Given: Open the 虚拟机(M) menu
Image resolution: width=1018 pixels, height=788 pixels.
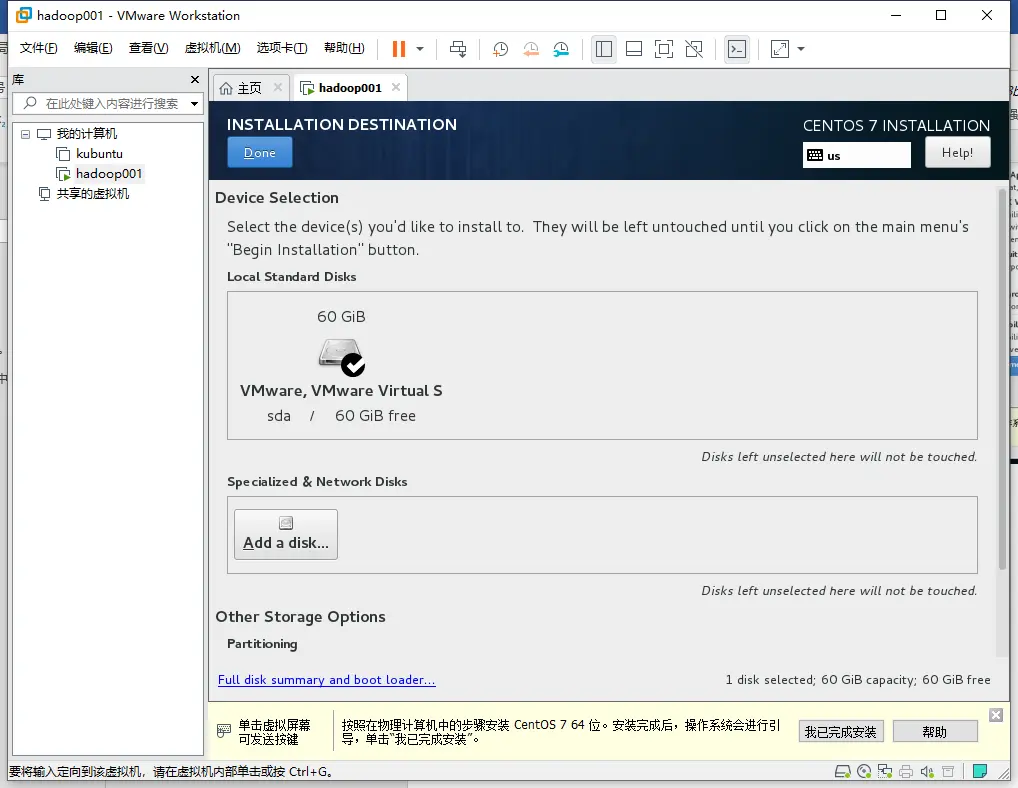Looking at the screenshot, I should [x=212, y=48].
